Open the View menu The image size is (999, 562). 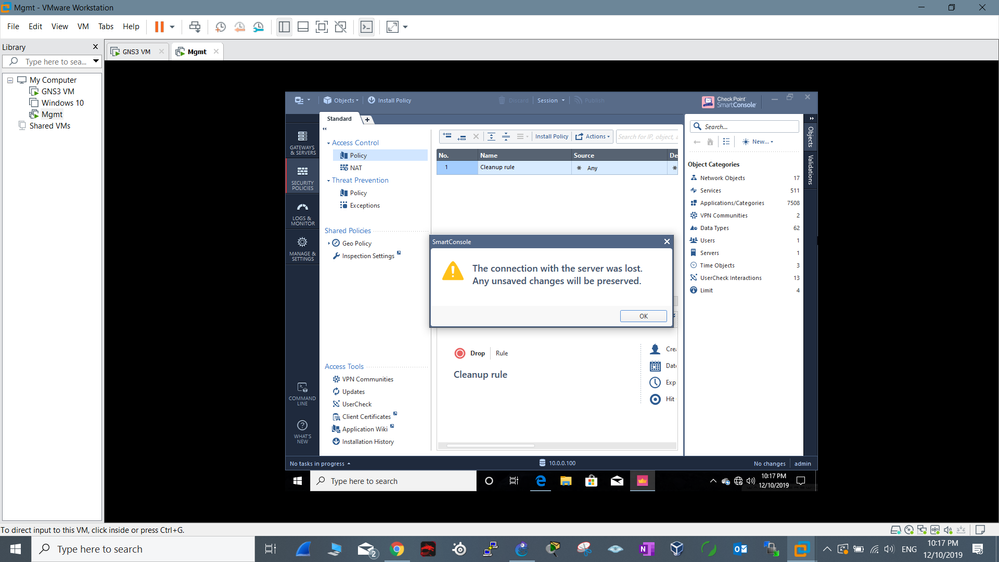click(59, 27)
